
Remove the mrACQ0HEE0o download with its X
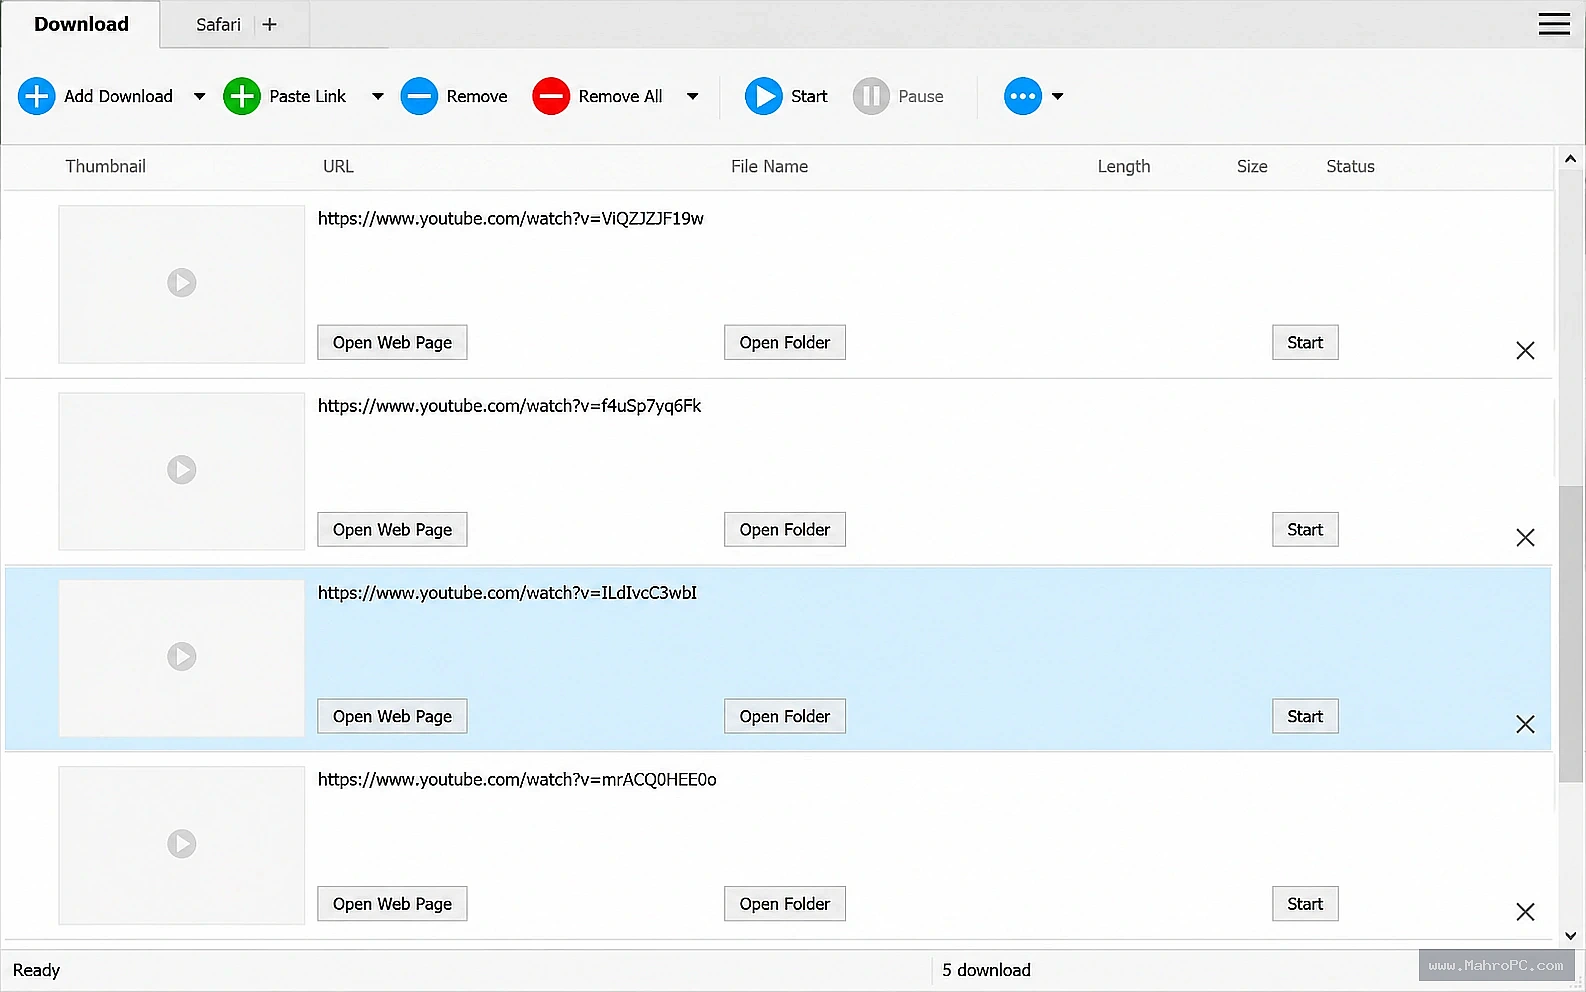point(1525,911)
